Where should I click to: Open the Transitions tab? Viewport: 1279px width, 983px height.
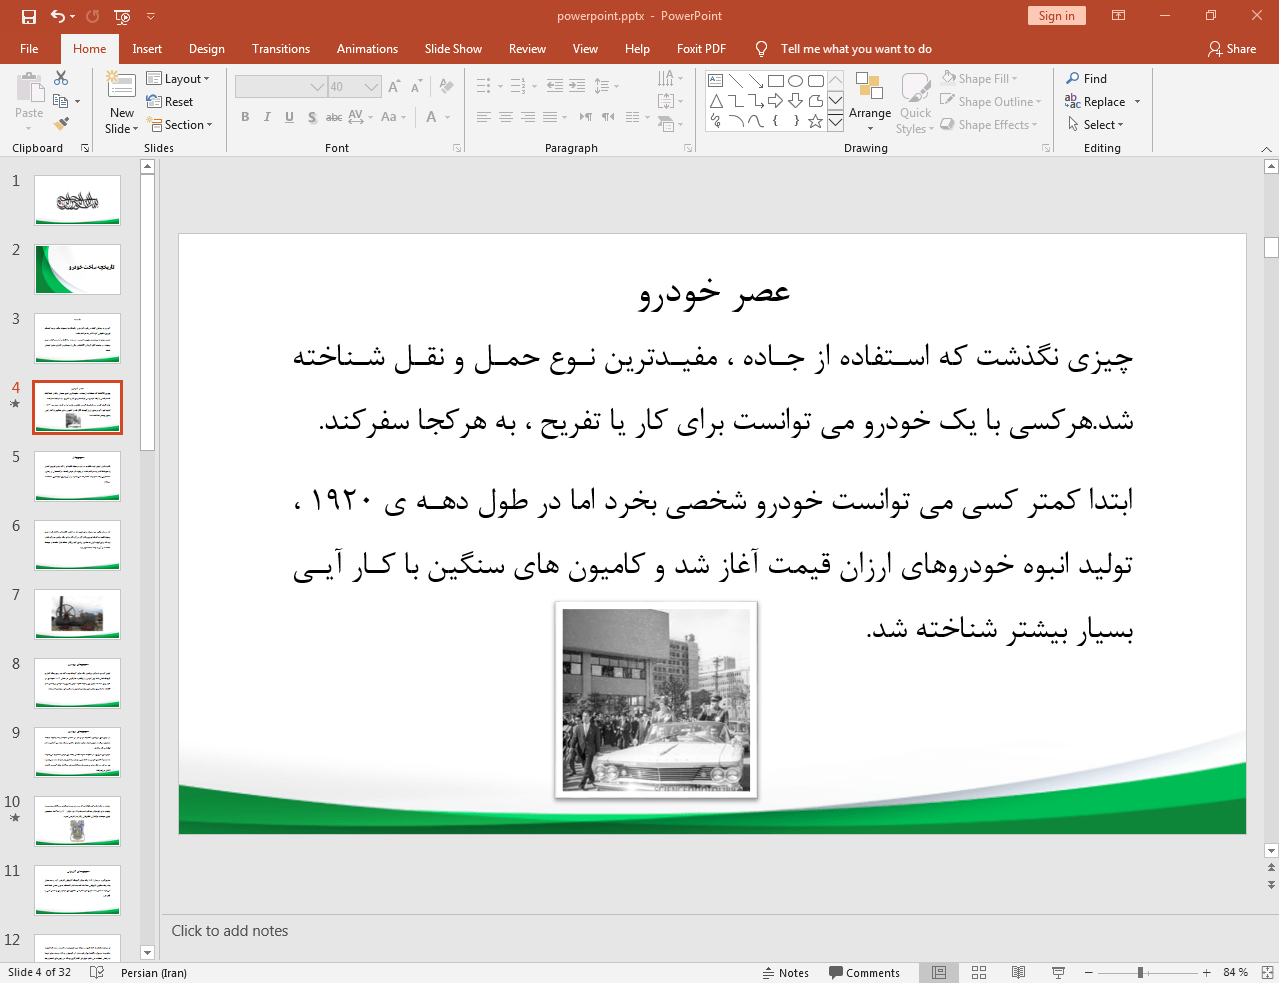click(x=281, y=48)
